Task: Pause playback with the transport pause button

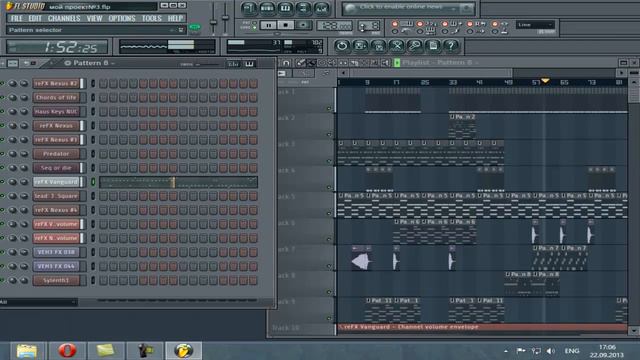Action: click(268, 25)
